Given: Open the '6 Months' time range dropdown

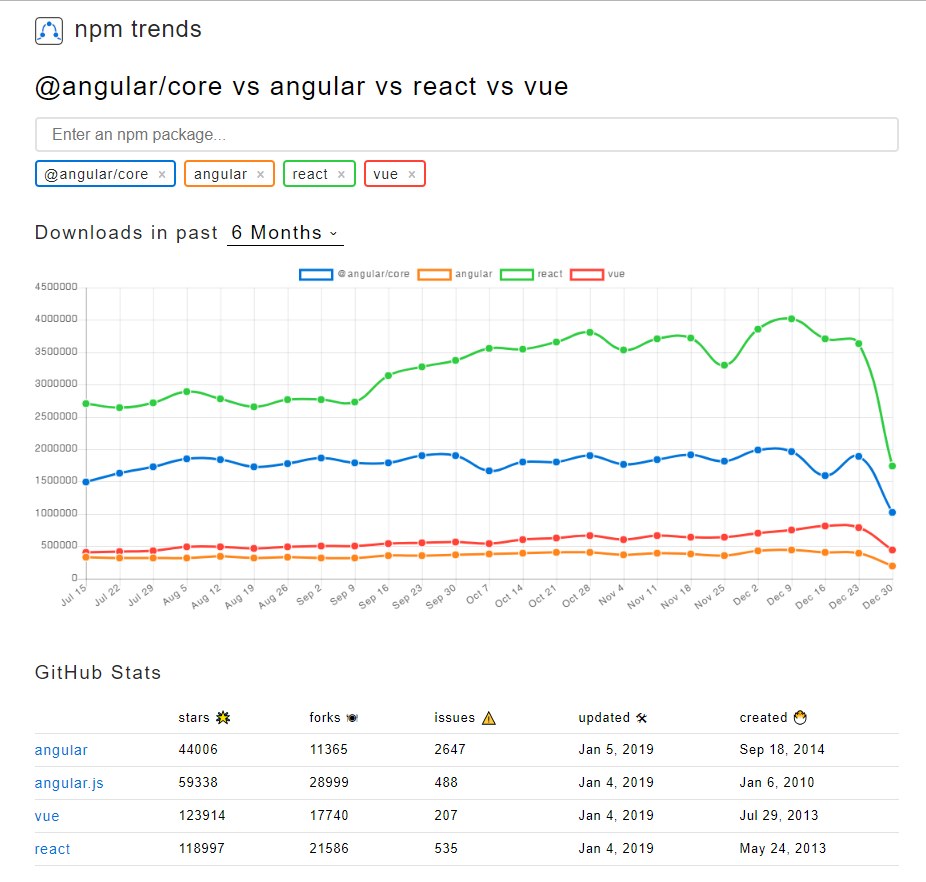Looking at the screenshot, I should (285, 233).
